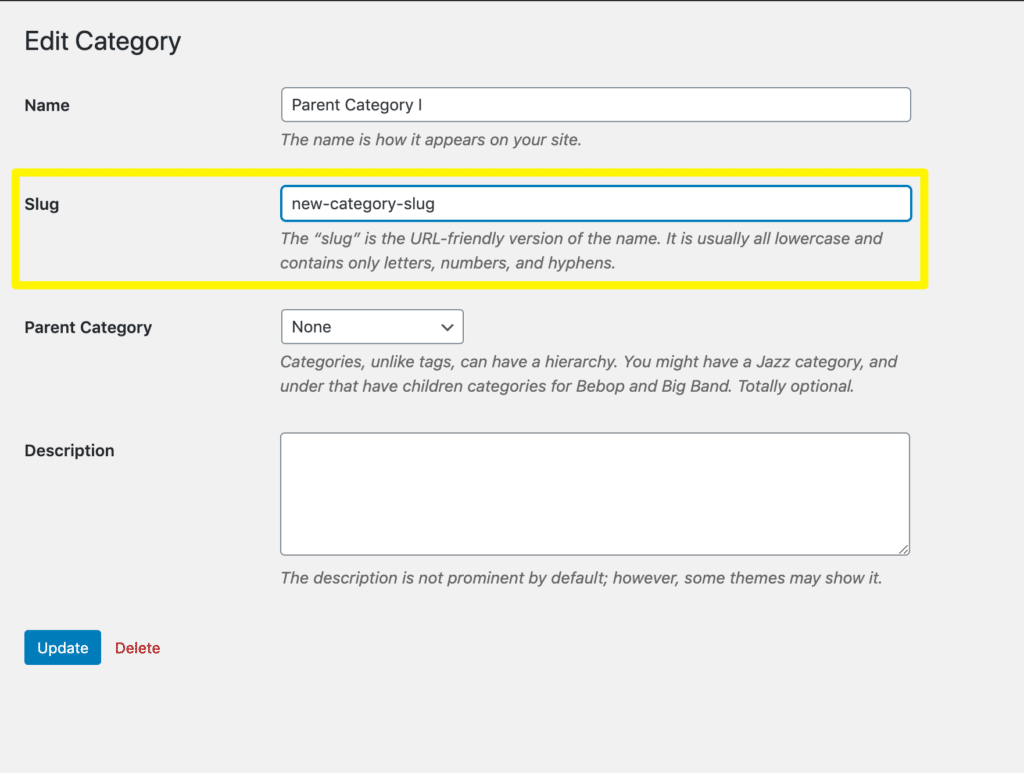Click the Name field label
1024x773 pixels.
coord(47,105)
